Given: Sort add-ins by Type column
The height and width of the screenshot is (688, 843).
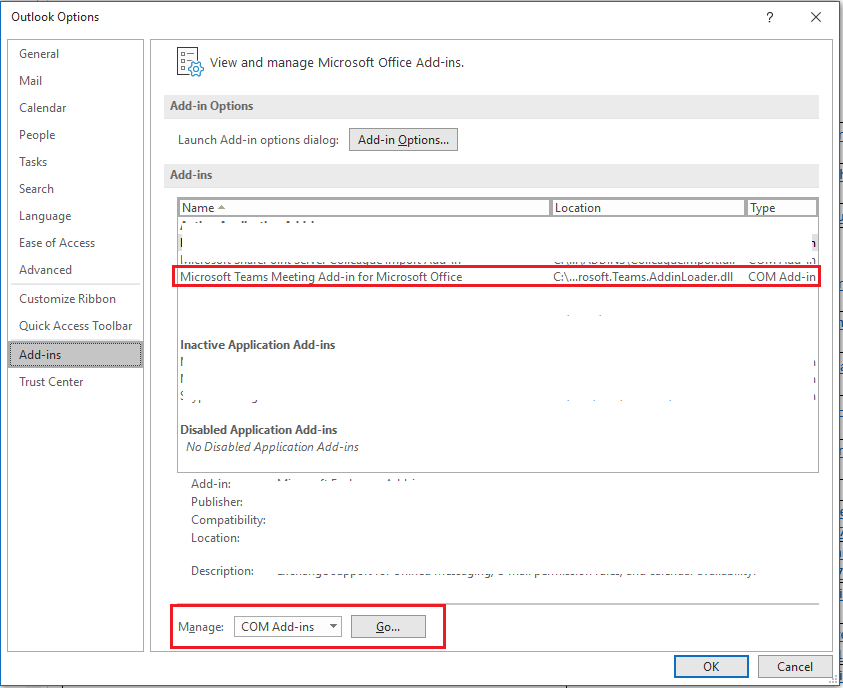Looking at the screenshot, I should pos(781,207).
